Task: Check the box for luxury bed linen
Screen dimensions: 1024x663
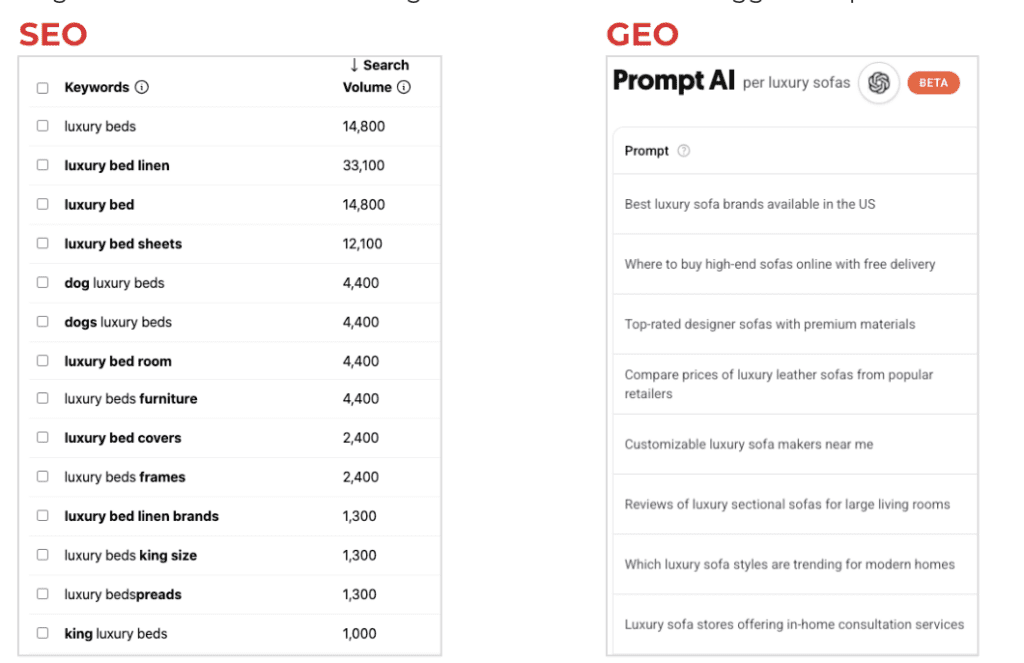Action: click(43, 165)
